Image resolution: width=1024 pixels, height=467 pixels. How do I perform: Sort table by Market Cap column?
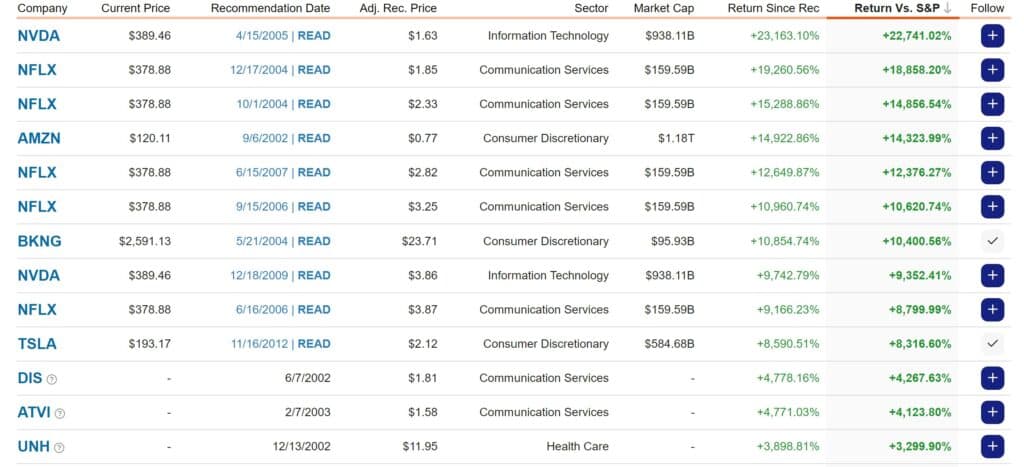pos(663,8)
